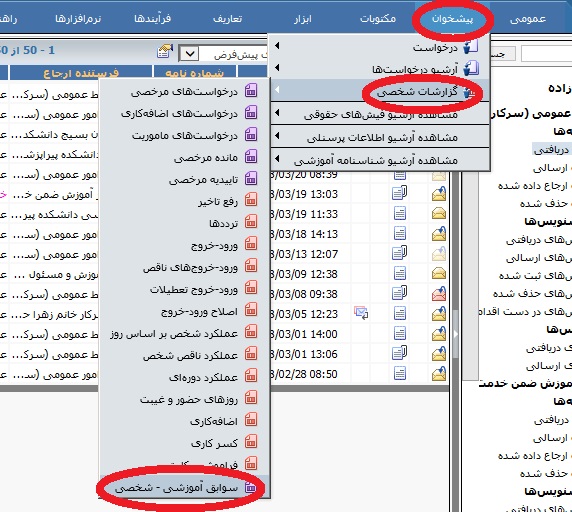Click the panel splitter collapse arrow
The height and width of the screenshot is (512, 572).
[456, 334]
